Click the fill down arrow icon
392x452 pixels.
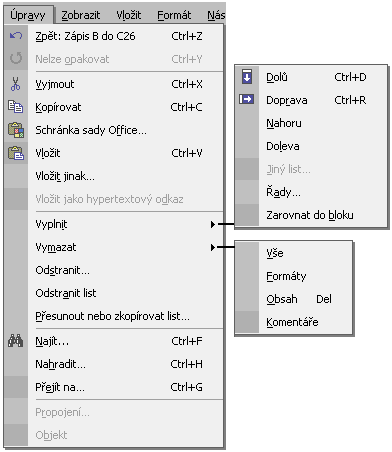pyautogui.click(x=247, y=77)
